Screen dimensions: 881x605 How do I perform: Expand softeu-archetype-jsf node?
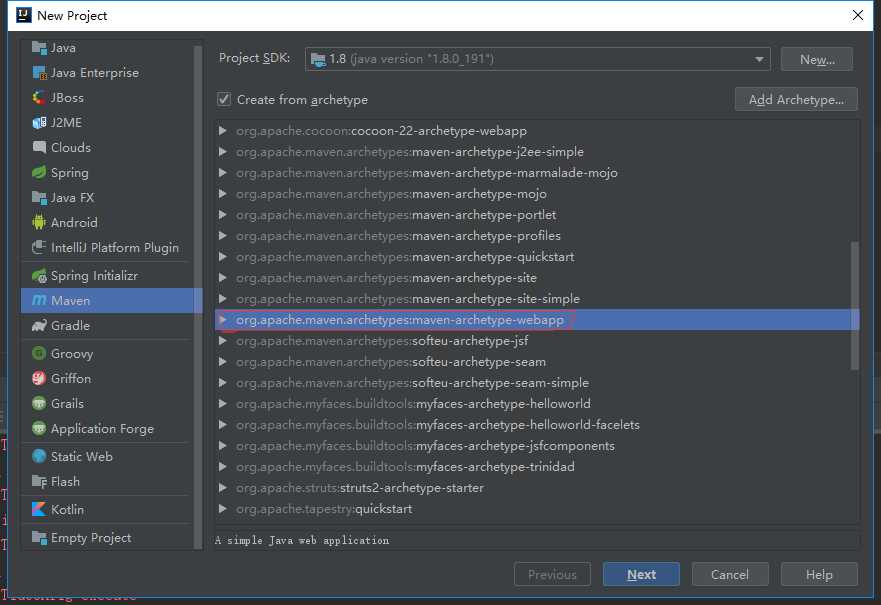tap(222, 340)
